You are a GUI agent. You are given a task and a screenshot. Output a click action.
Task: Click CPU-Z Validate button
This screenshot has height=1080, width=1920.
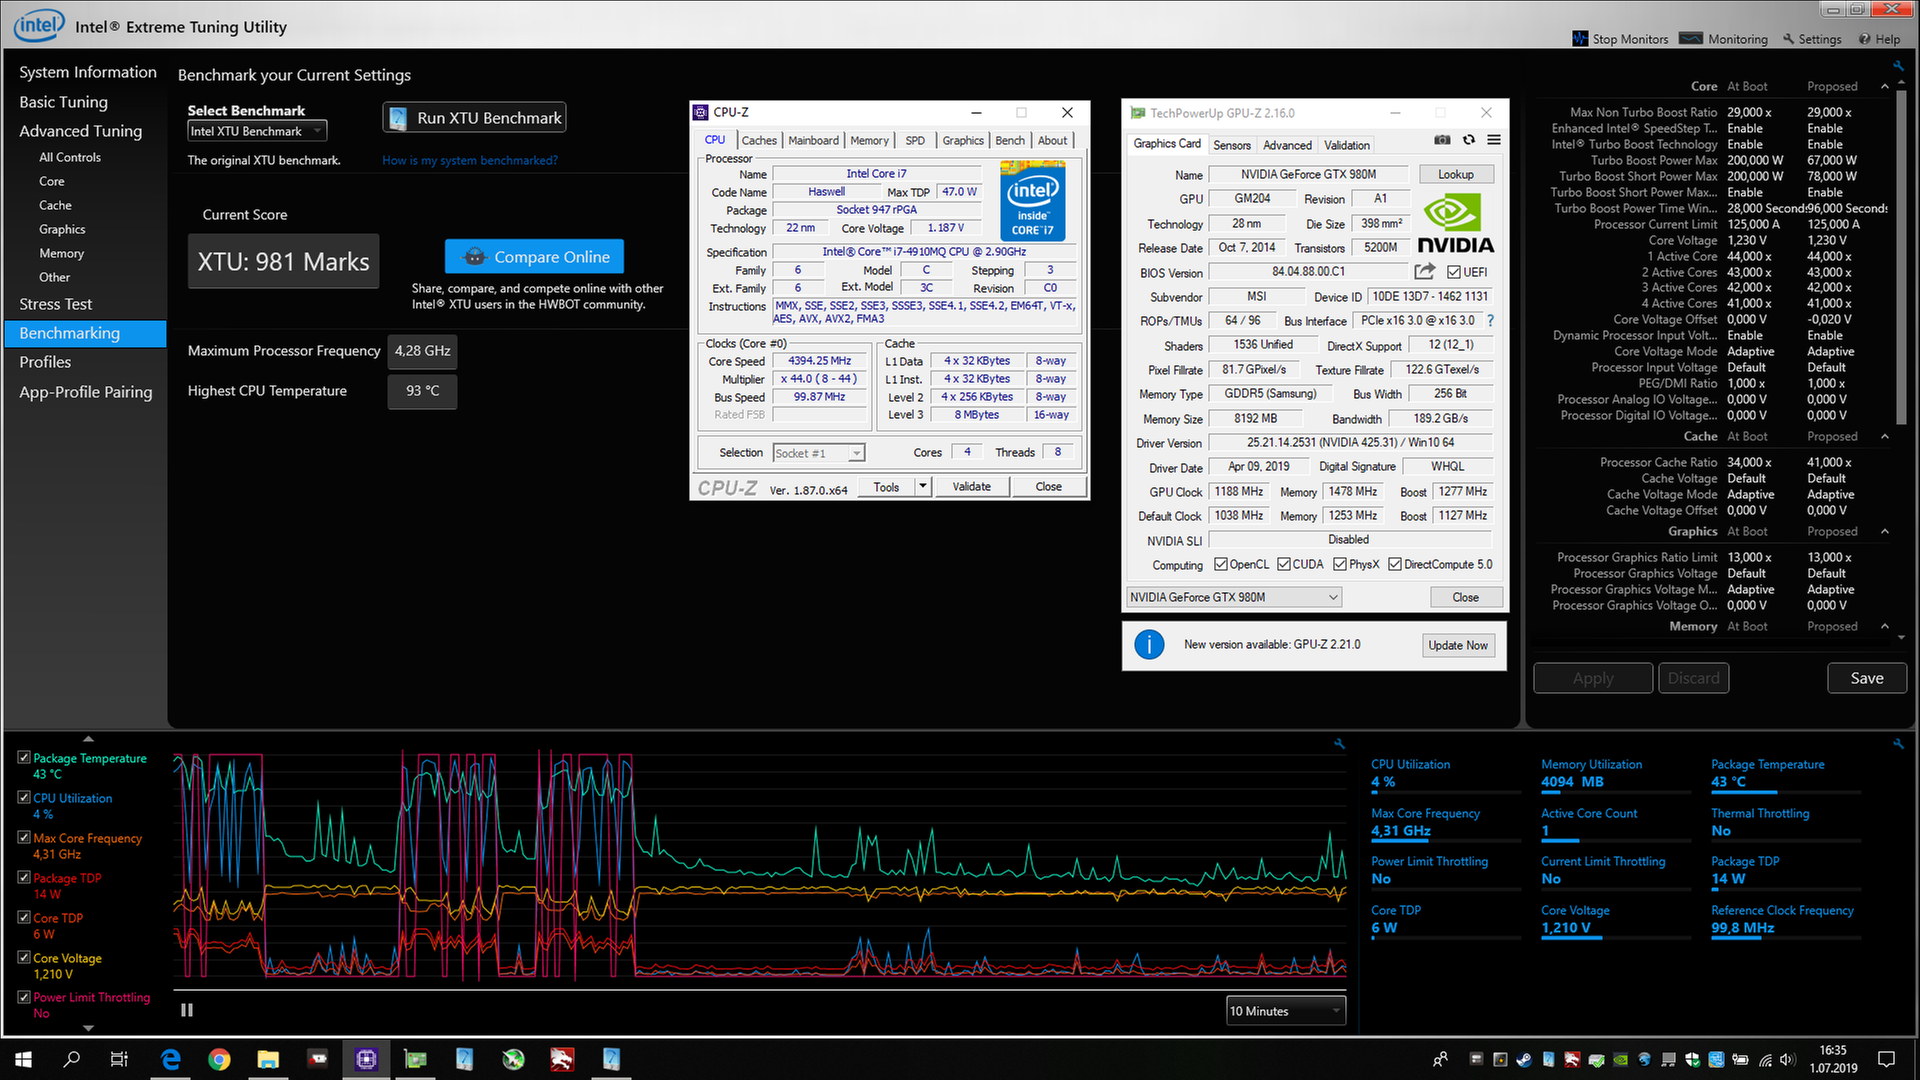click(971, 487)
